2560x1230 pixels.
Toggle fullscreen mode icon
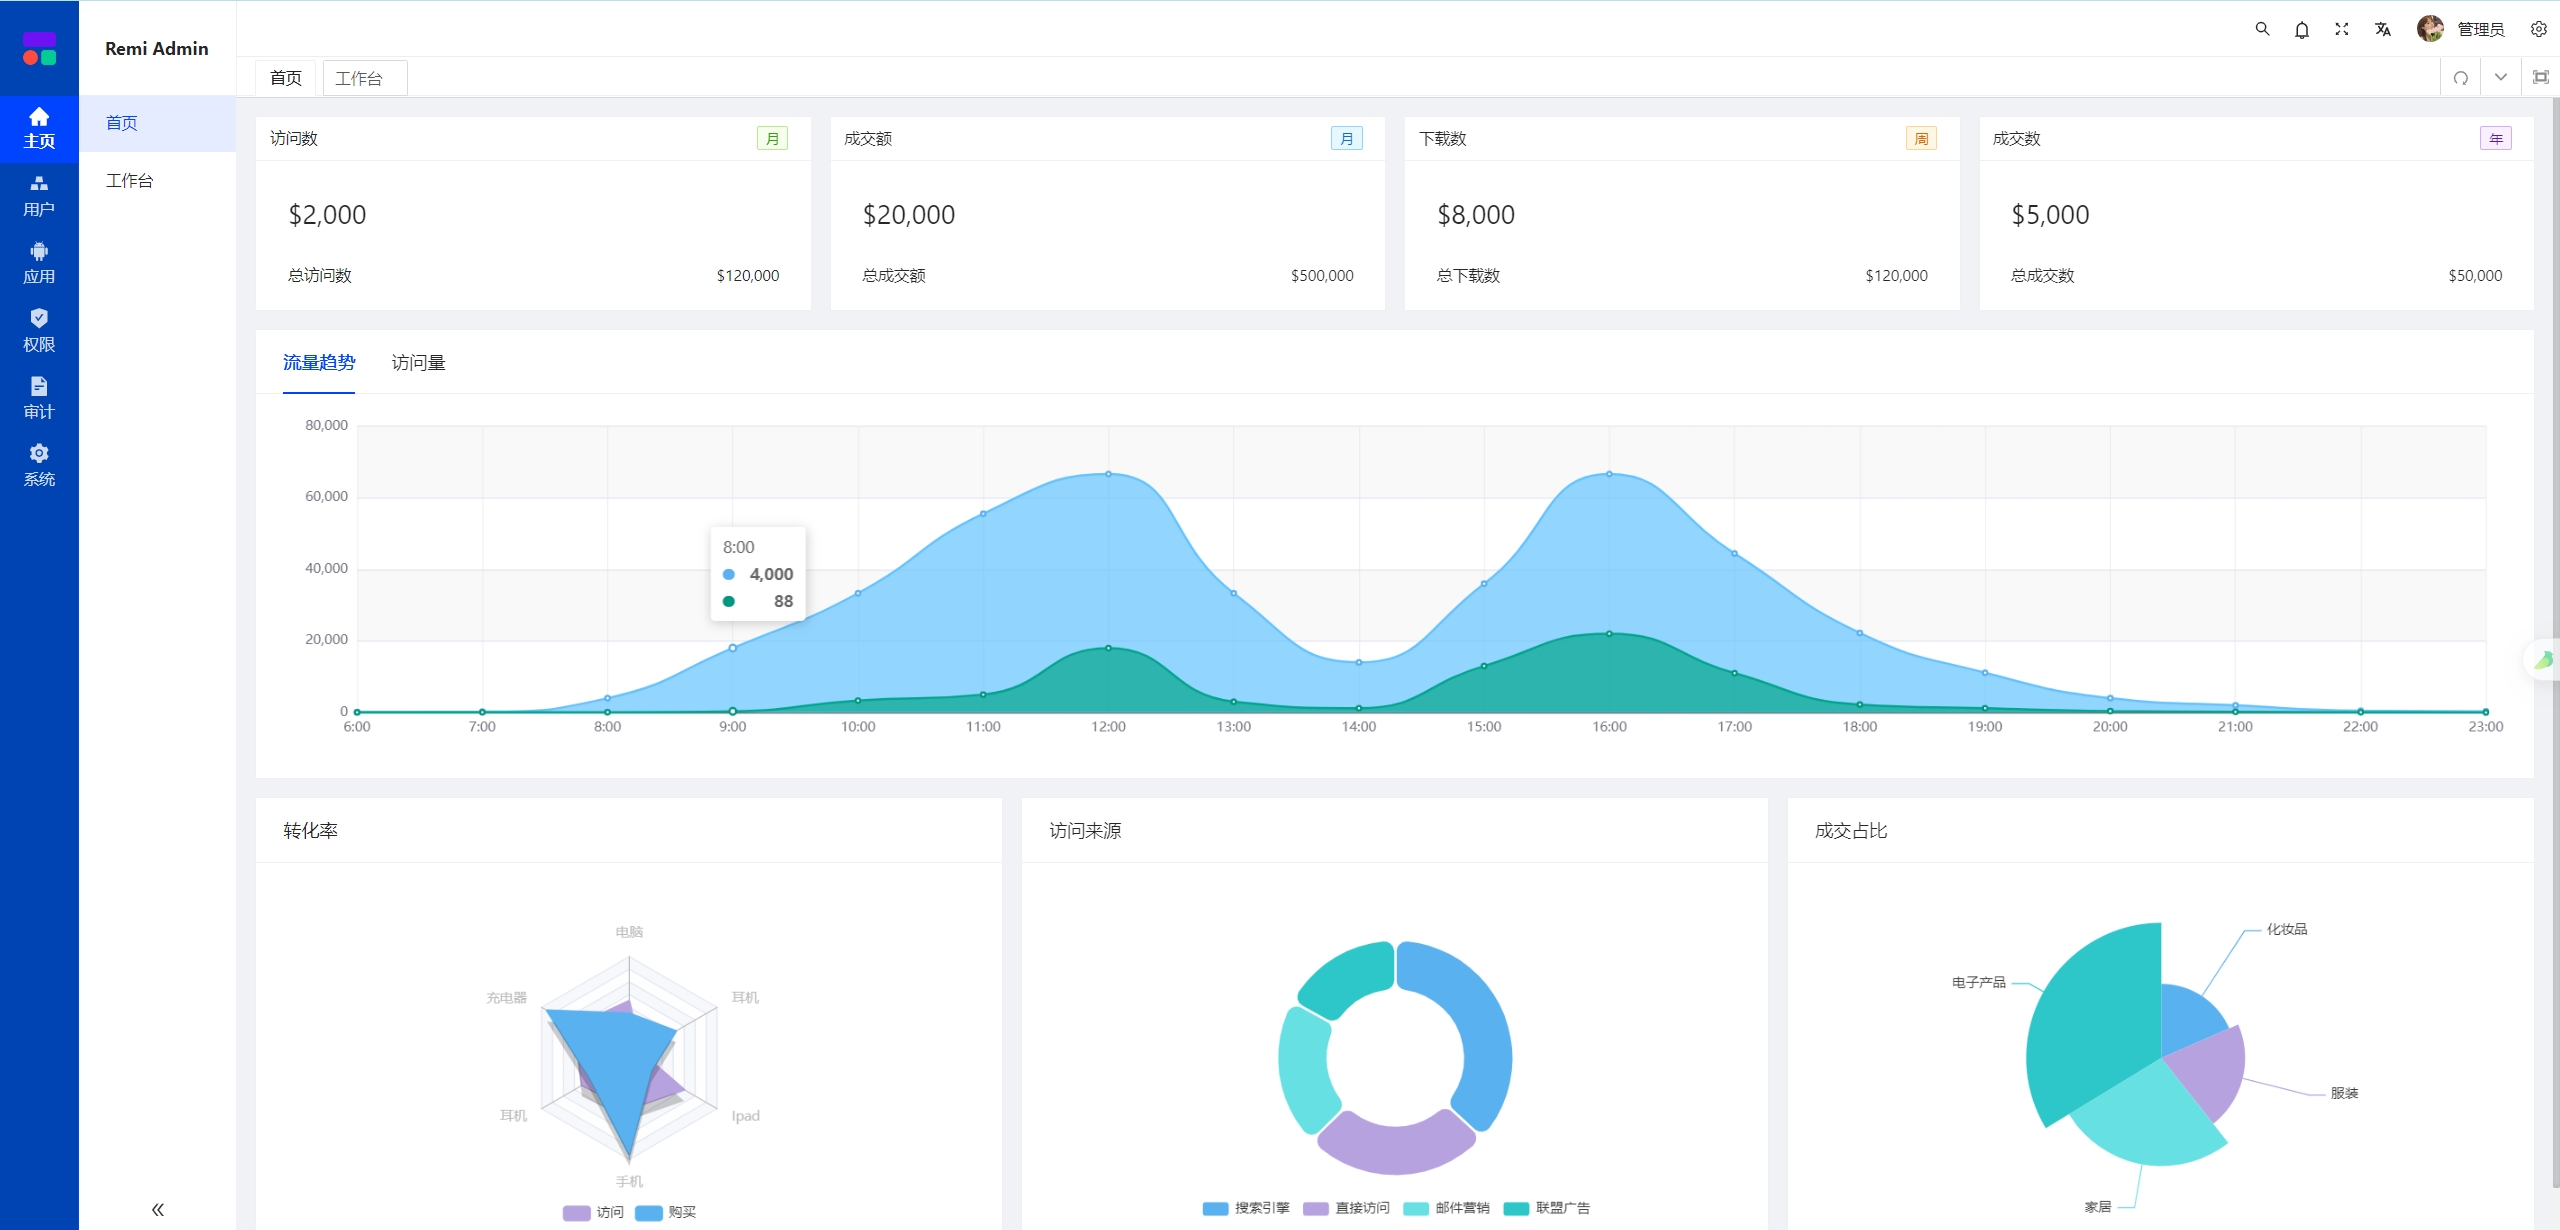click(2342, 29)
